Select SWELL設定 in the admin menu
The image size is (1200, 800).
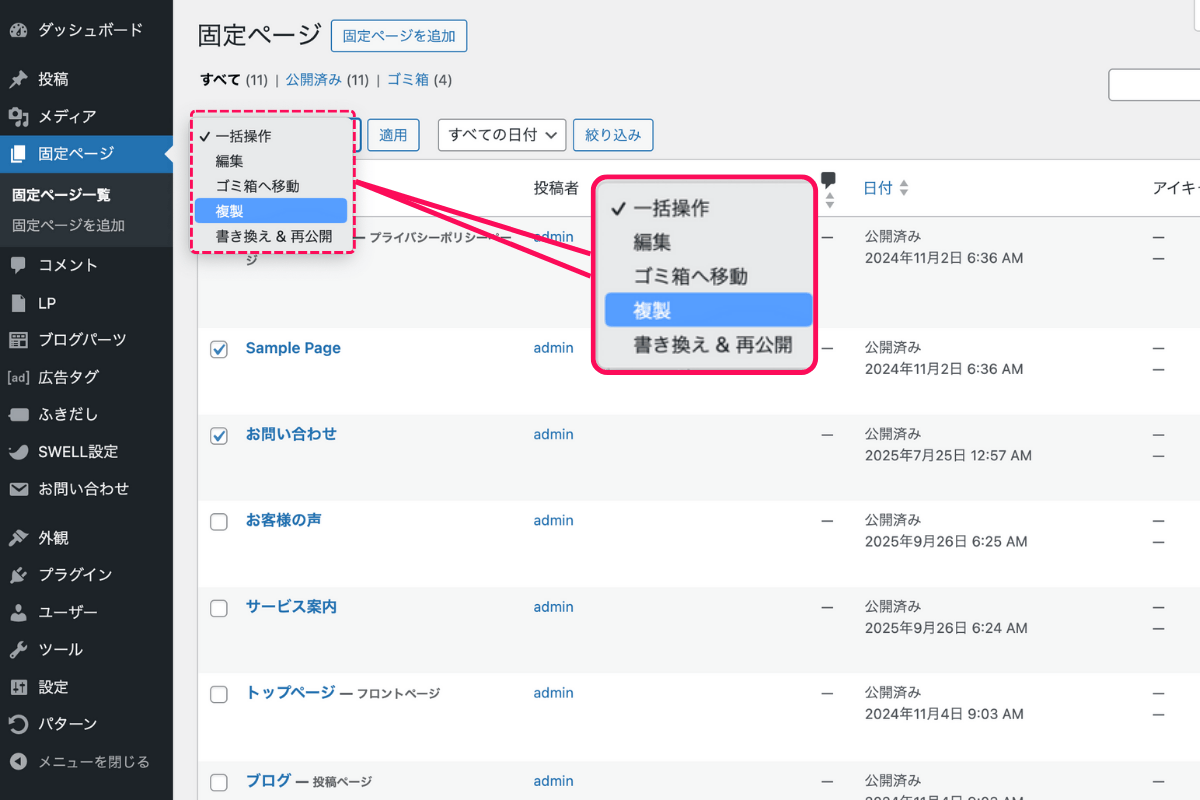[78, 452]
